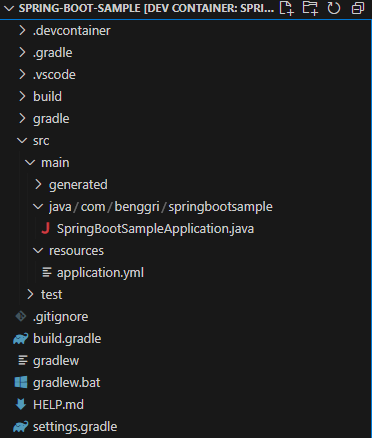Expand the gradle folder chevron
The width and height of the screenshot is (372, 438).
click(x=22, y=118)
